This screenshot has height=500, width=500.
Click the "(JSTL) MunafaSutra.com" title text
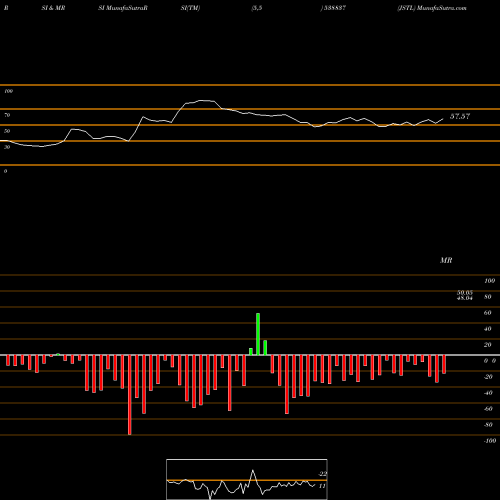coord(432,8)
